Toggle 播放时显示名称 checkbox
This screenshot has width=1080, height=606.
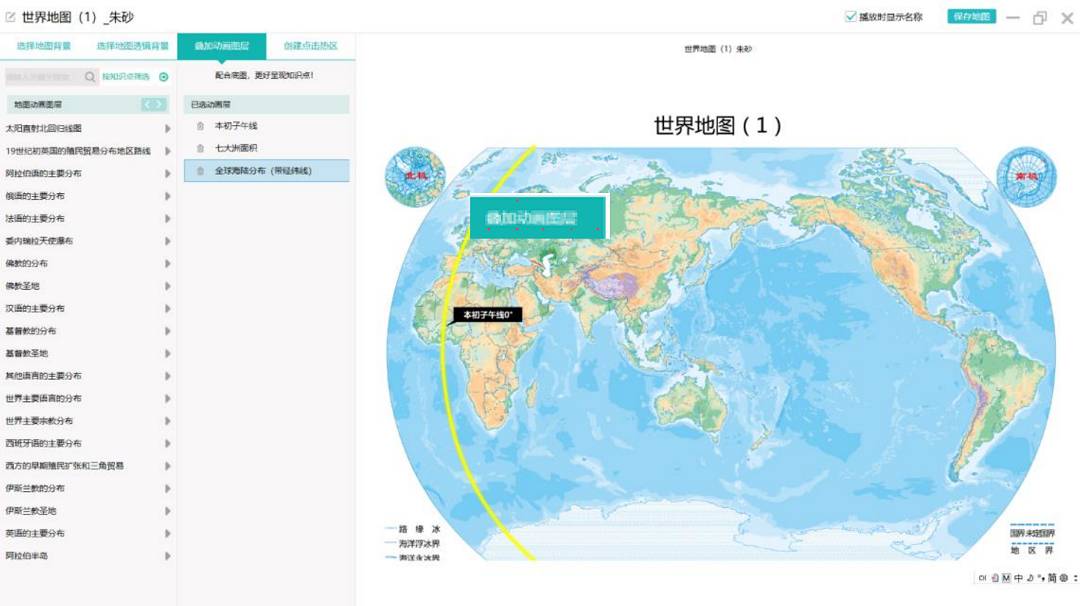tap(851, 17)
